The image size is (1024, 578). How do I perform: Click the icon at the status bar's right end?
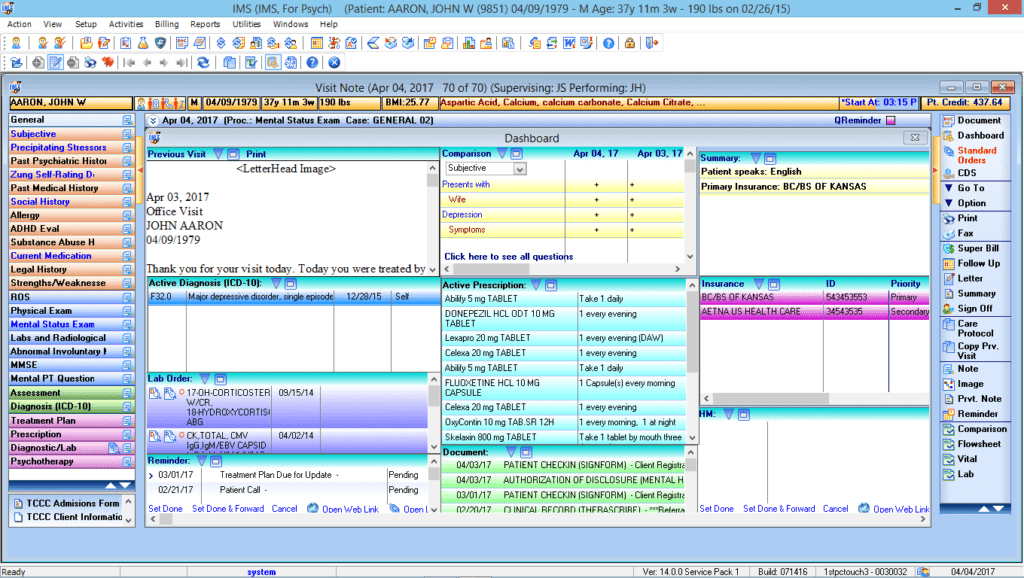[x=923, y=571]
